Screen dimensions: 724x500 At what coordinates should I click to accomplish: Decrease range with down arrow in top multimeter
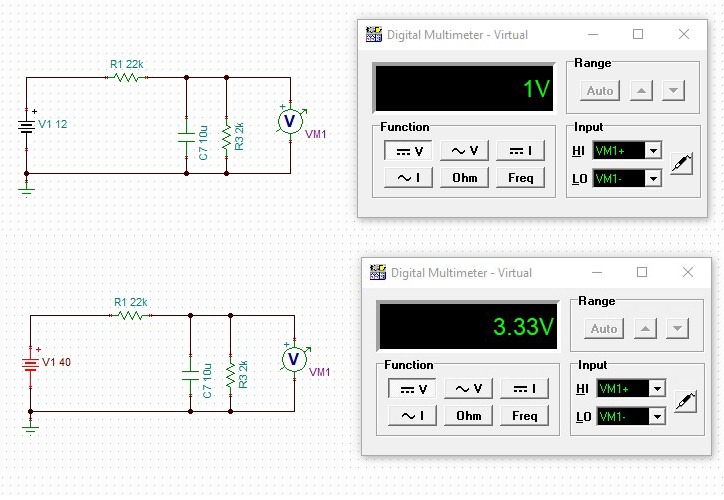[673, 90]
